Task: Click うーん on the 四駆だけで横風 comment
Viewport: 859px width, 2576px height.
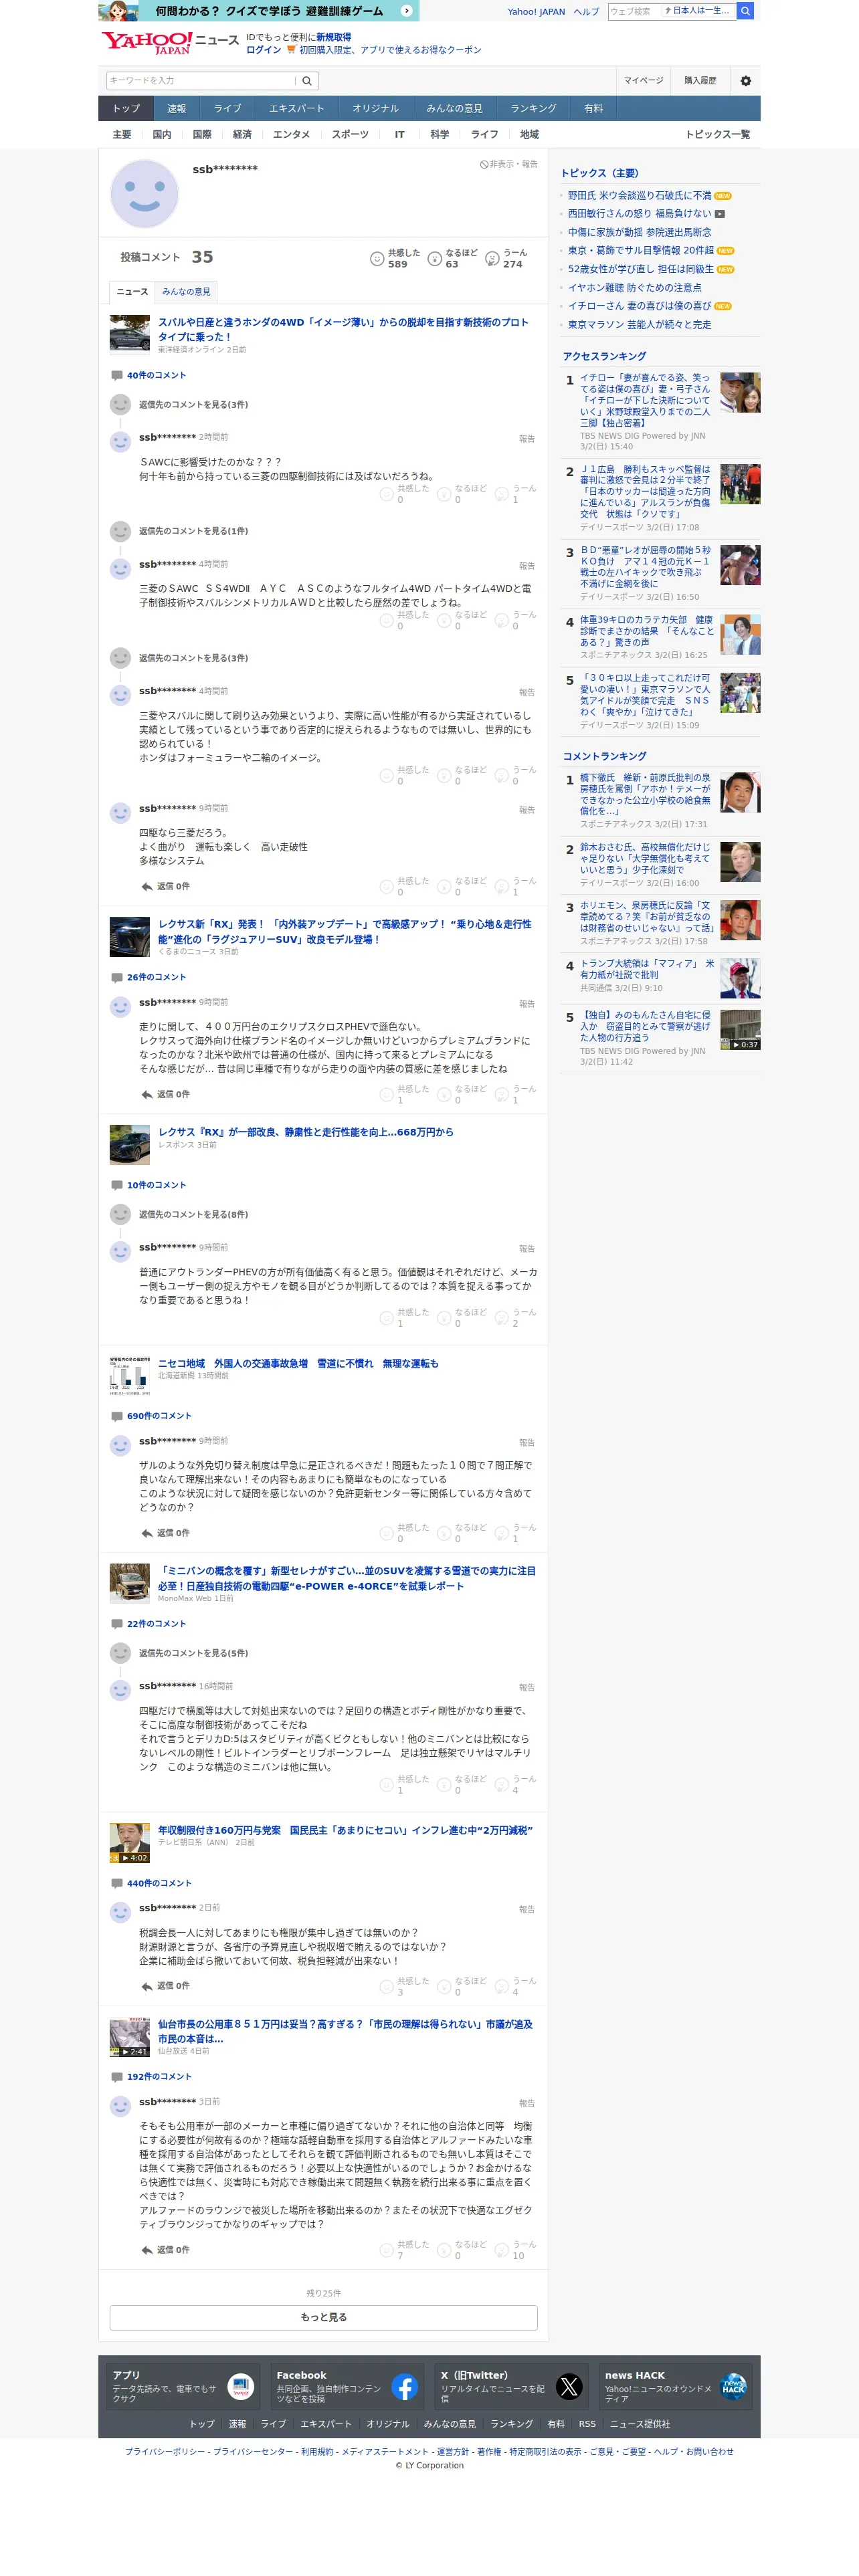Action: click(x=516, y=1785)
